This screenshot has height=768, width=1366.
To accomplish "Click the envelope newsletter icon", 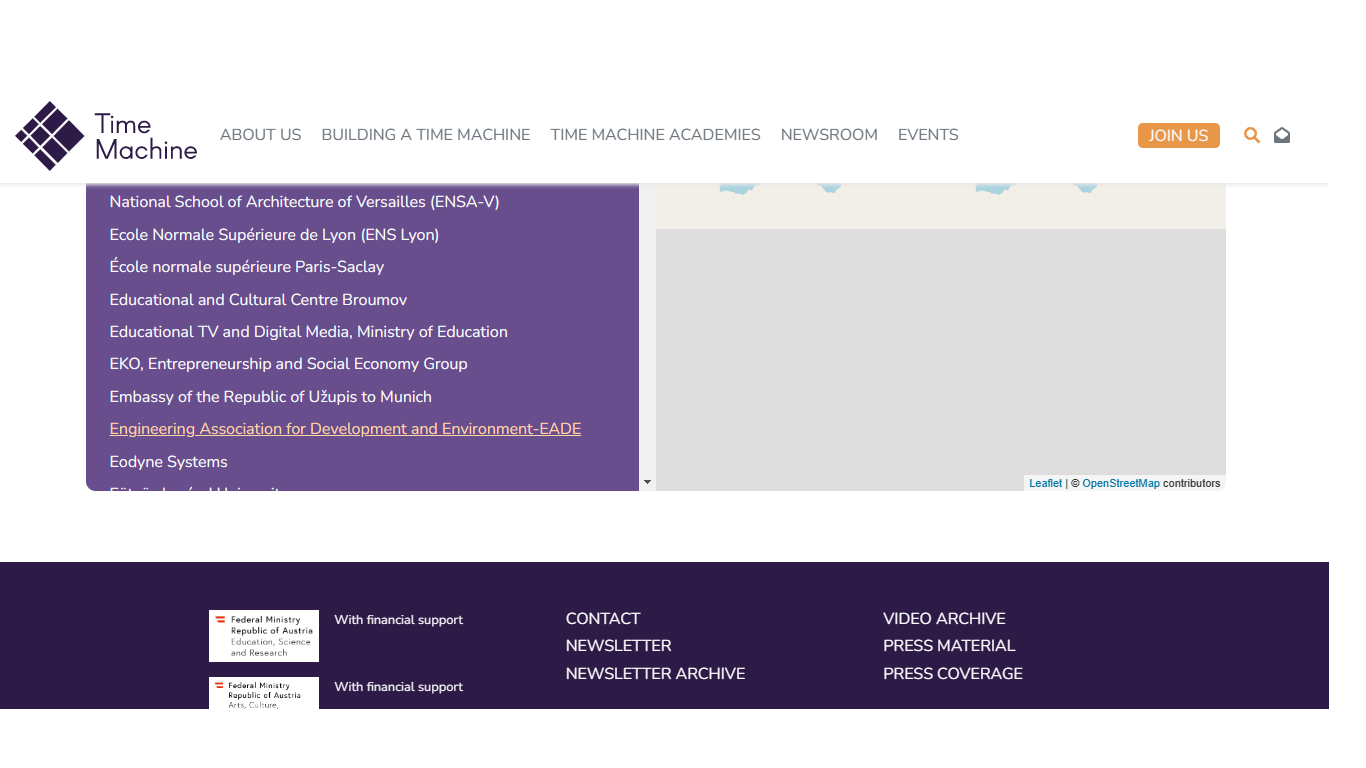I will click(x=1282, y=135).
